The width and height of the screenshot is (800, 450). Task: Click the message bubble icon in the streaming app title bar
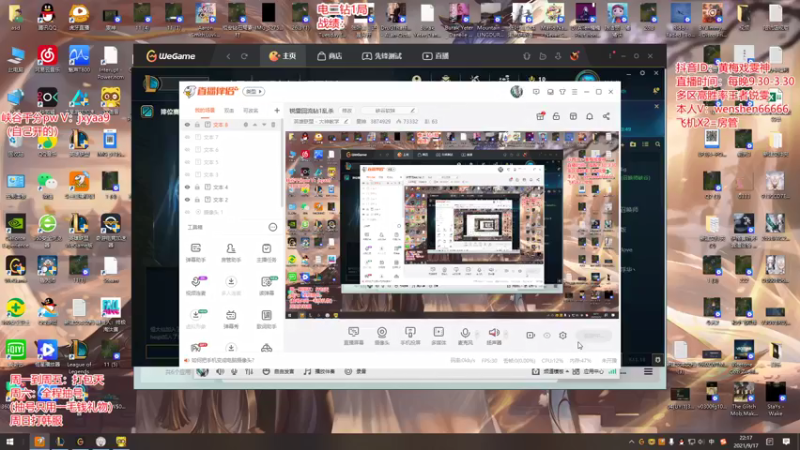click(x=536, y=92)
